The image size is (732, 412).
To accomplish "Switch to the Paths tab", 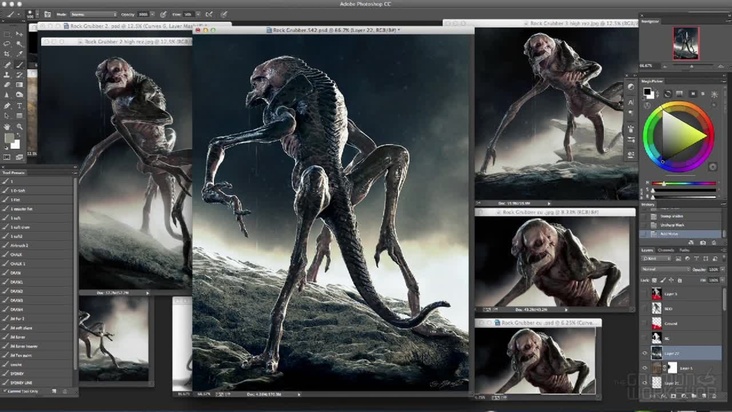I will (684, 250).
